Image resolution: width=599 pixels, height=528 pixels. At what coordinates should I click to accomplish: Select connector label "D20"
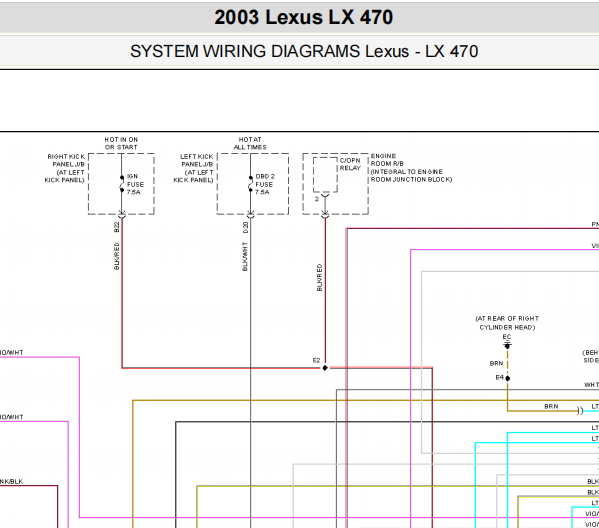[x=245, y=228]
